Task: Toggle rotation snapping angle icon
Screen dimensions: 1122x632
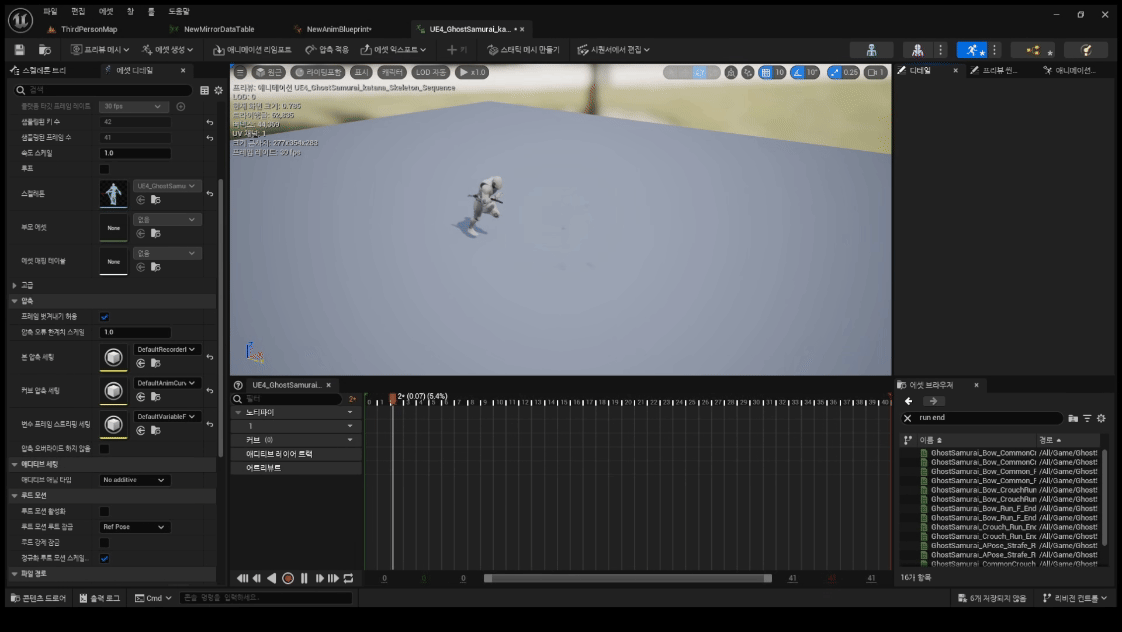Action: click(x=797, y=72)
